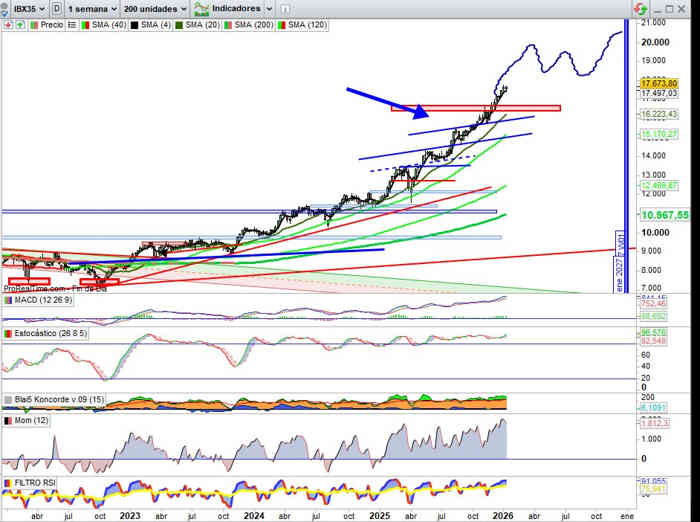Click the green up-arrow icon in legend bar

click(x=18, y=24)
